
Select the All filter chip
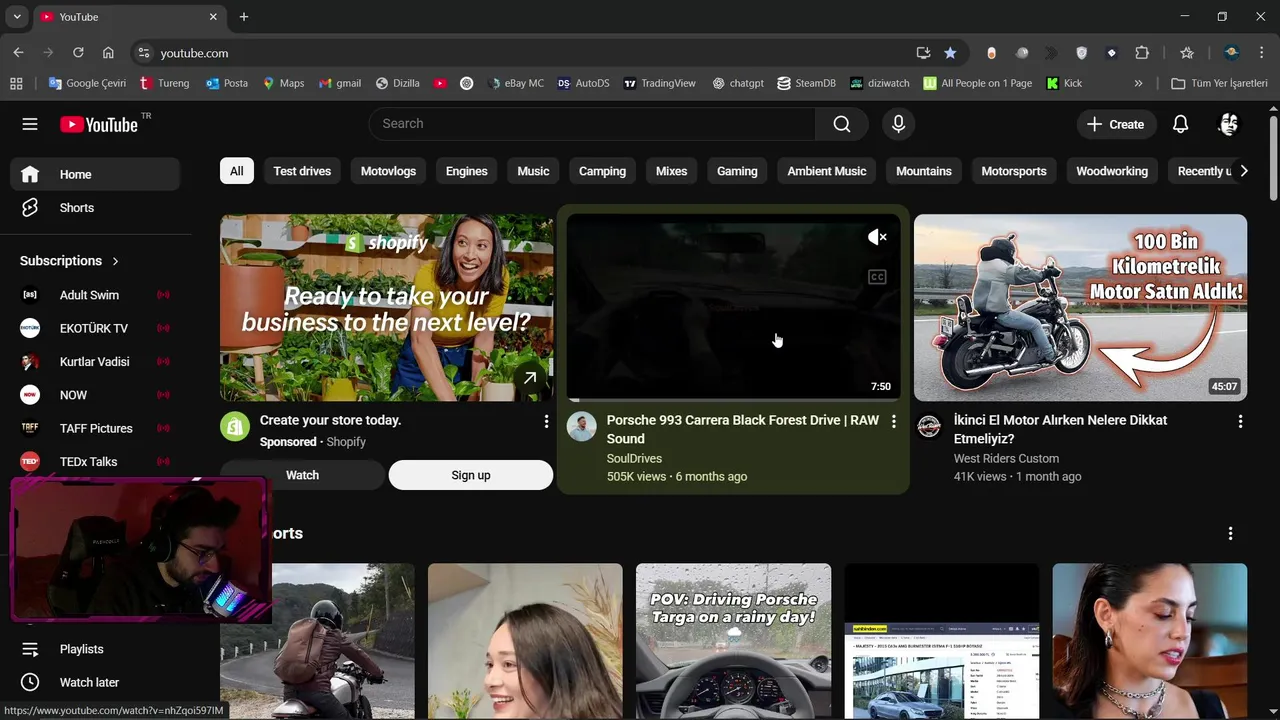(x=236, y=171)
